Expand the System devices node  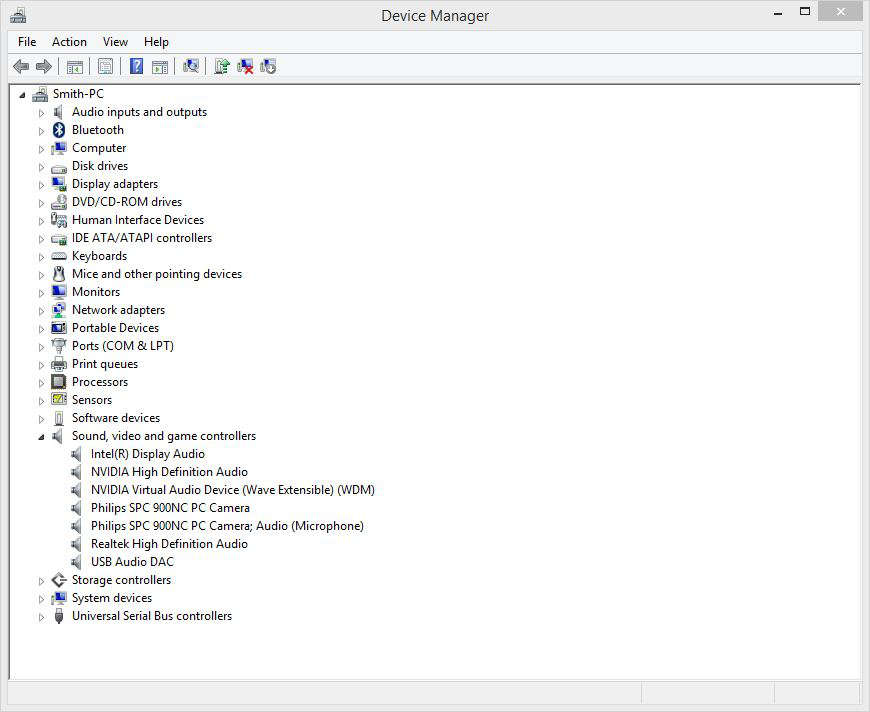pos(41,599)
